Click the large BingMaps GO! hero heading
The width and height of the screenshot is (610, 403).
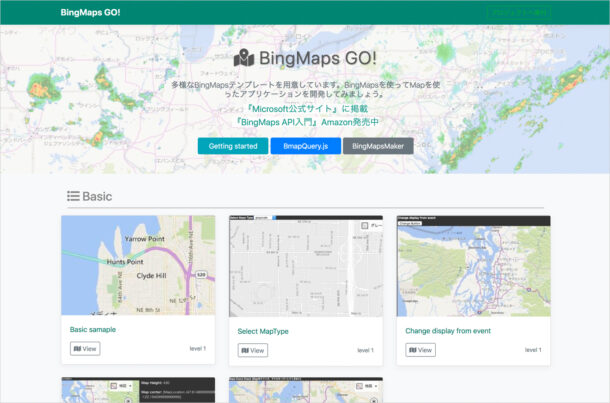click(x=317, y=58)
